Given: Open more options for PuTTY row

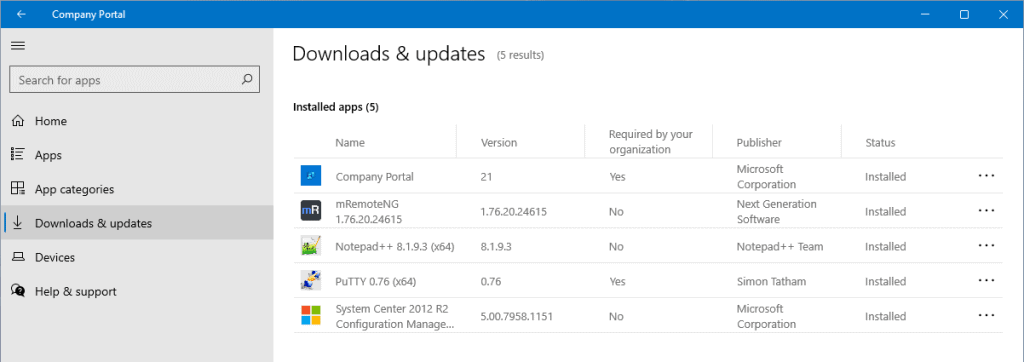Looking at the screenshot, I should [x=986, y=280].
